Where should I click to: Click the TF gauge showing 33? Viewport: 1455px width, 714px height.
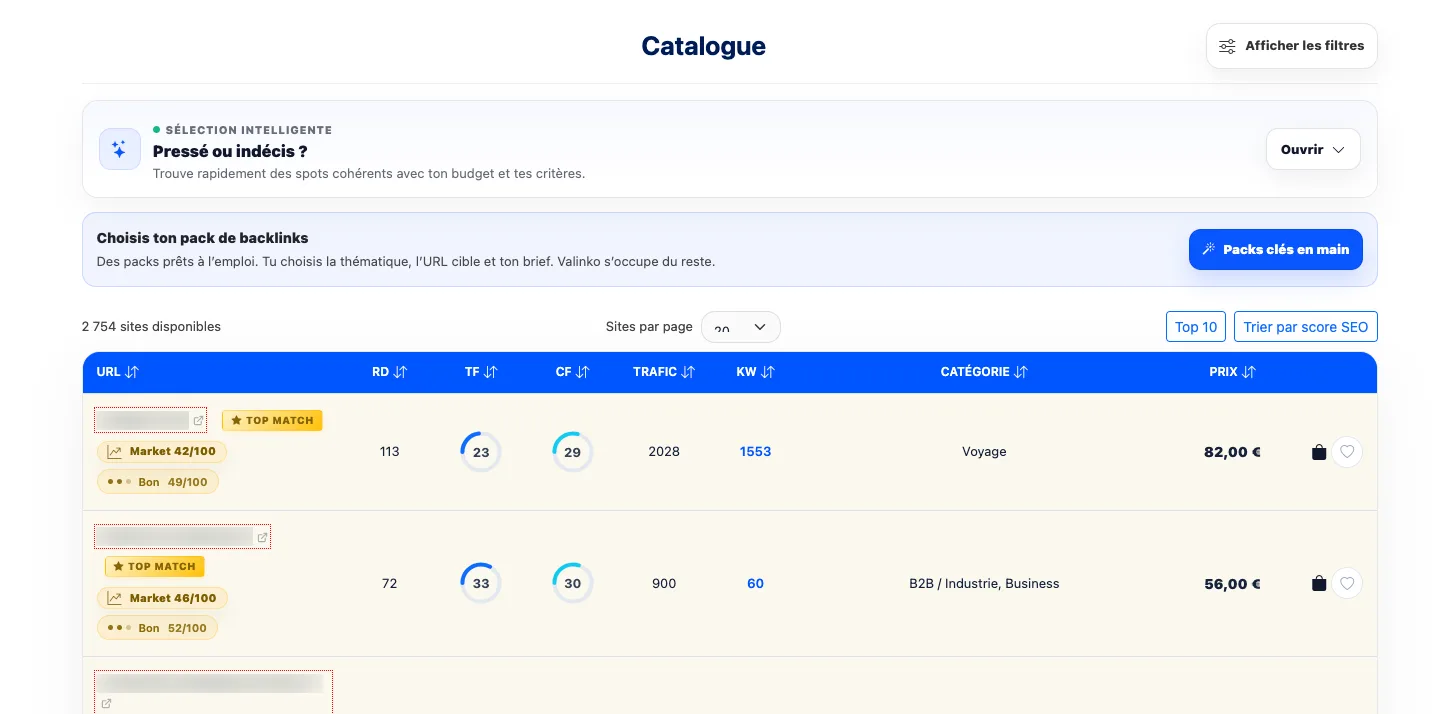pos(481,584)
